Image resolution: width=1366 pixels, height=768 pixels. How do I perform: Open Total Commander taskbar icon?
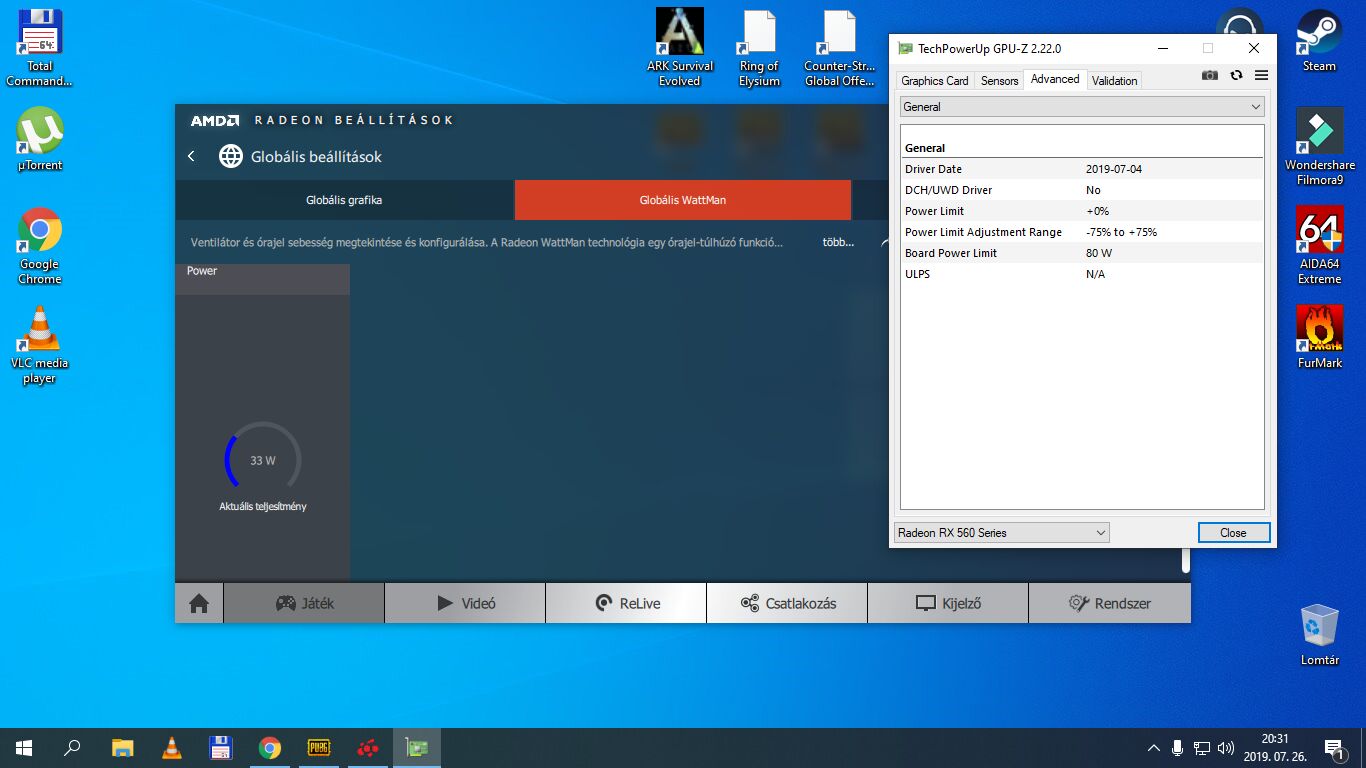[220, 747]
